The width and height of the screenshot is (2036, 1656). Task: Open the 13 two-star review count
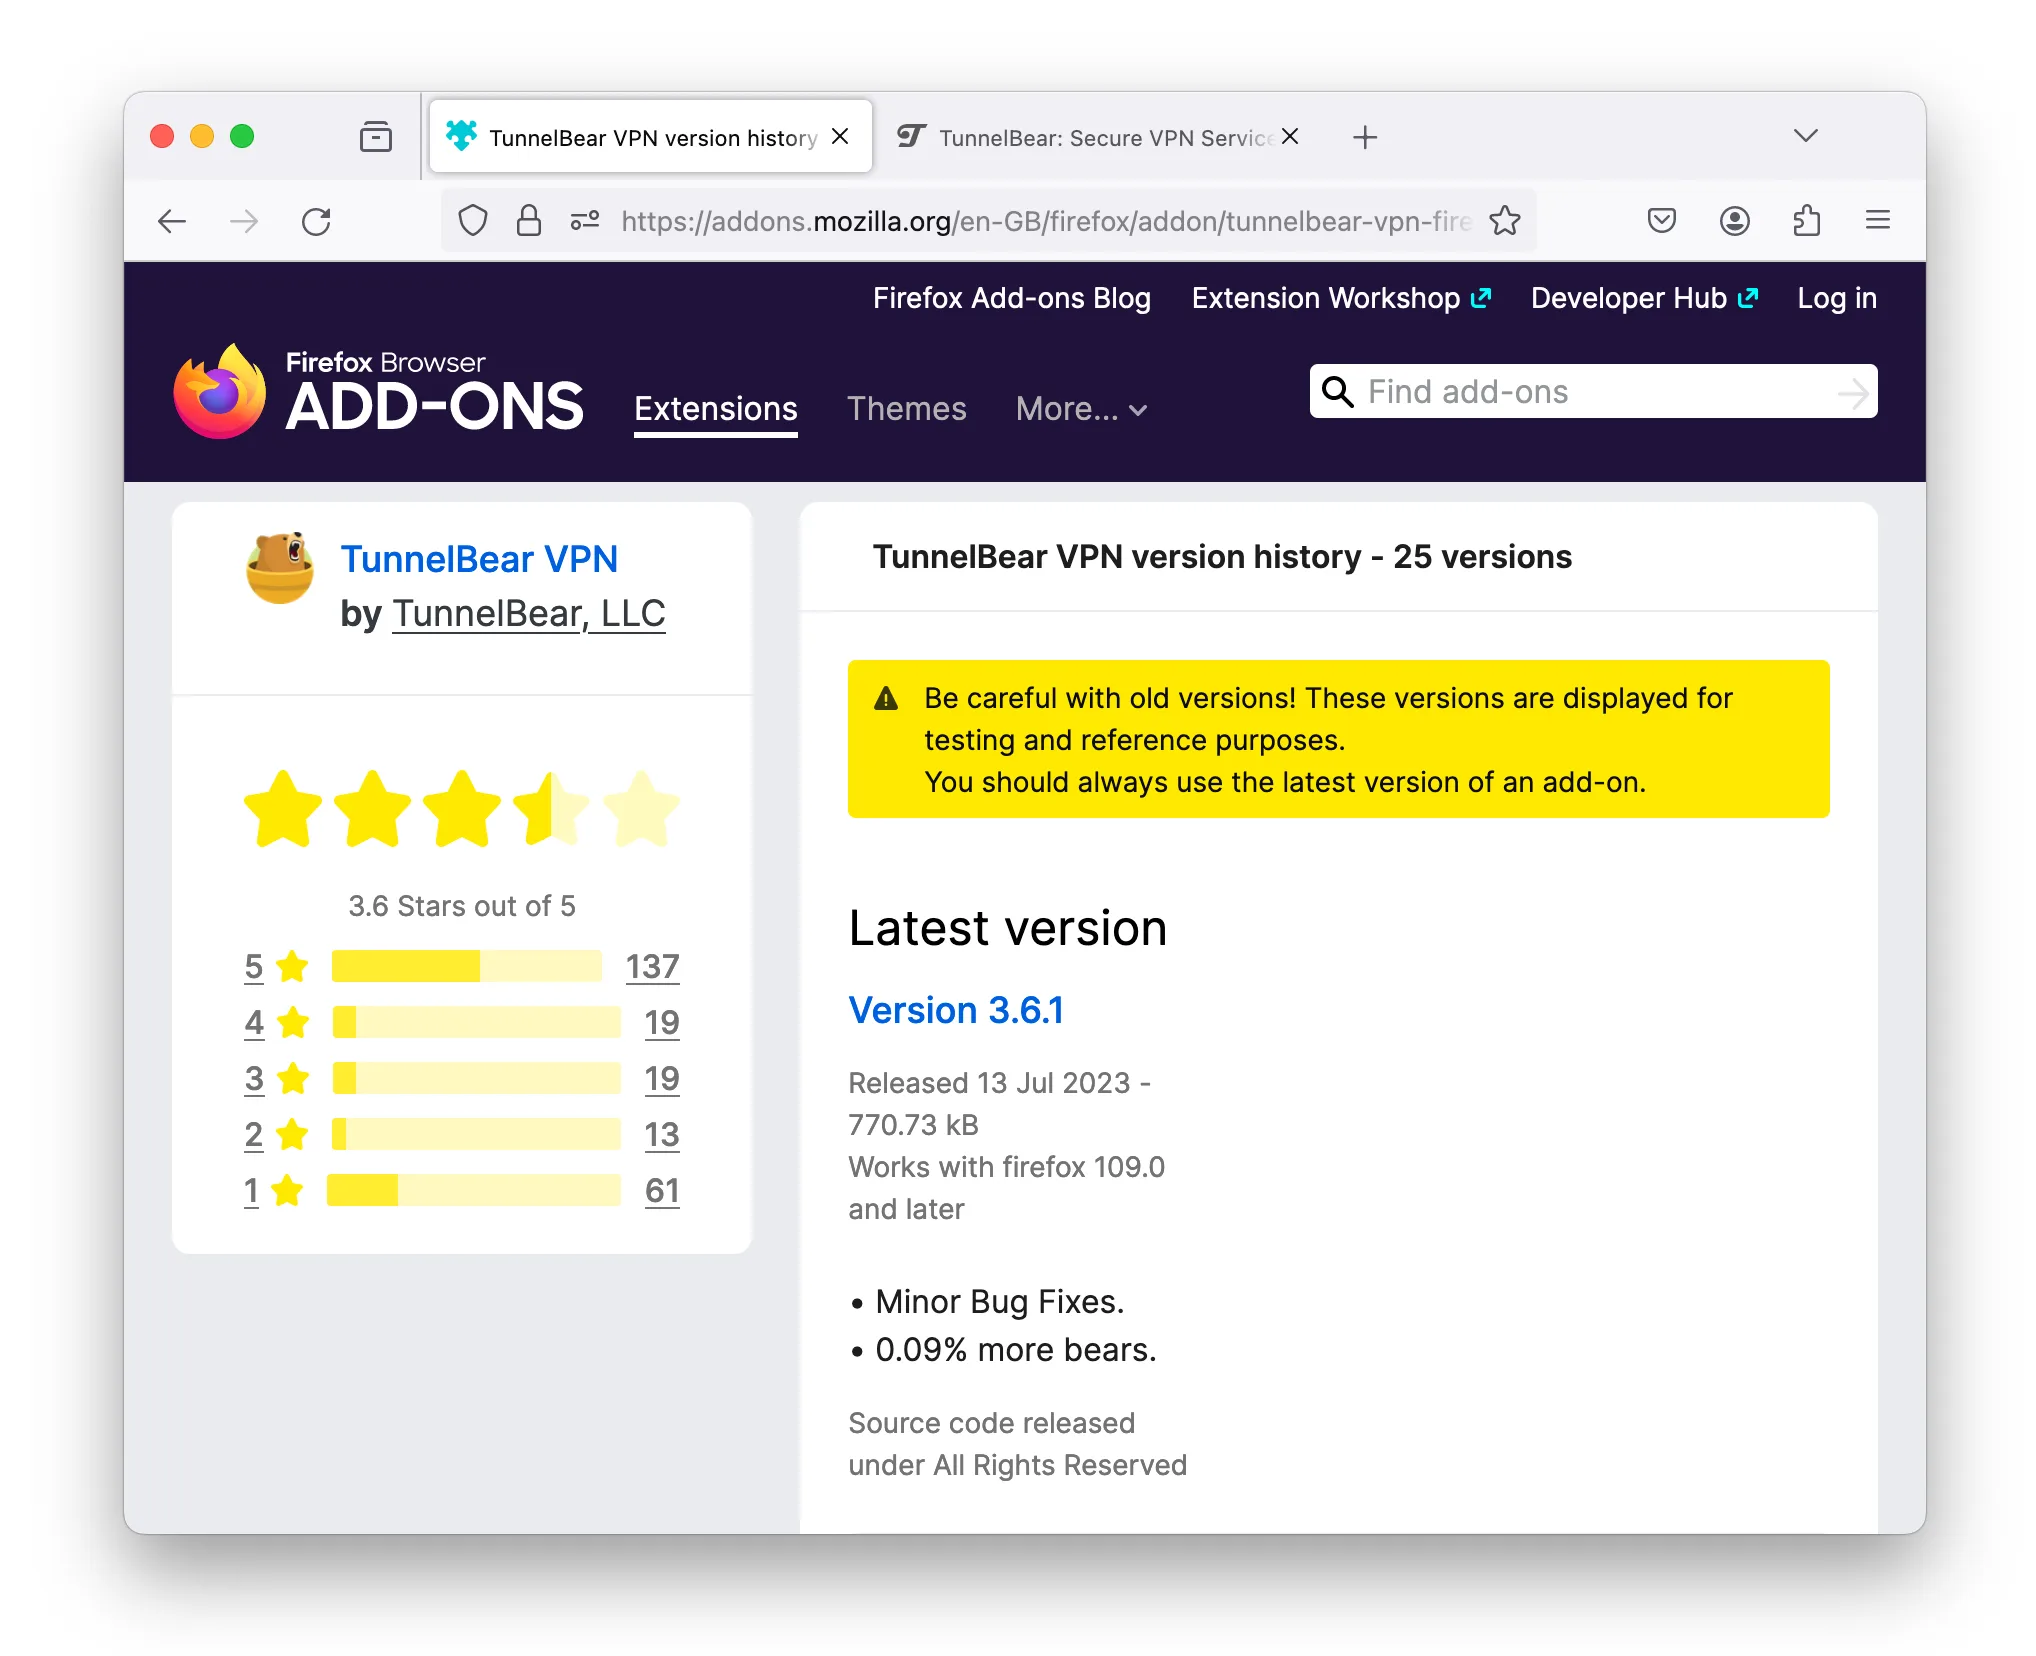pos(661,1134)
